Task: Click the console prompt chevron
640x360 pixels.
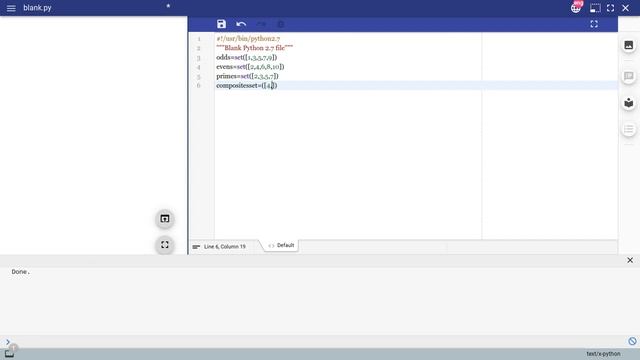Action: 8,342
